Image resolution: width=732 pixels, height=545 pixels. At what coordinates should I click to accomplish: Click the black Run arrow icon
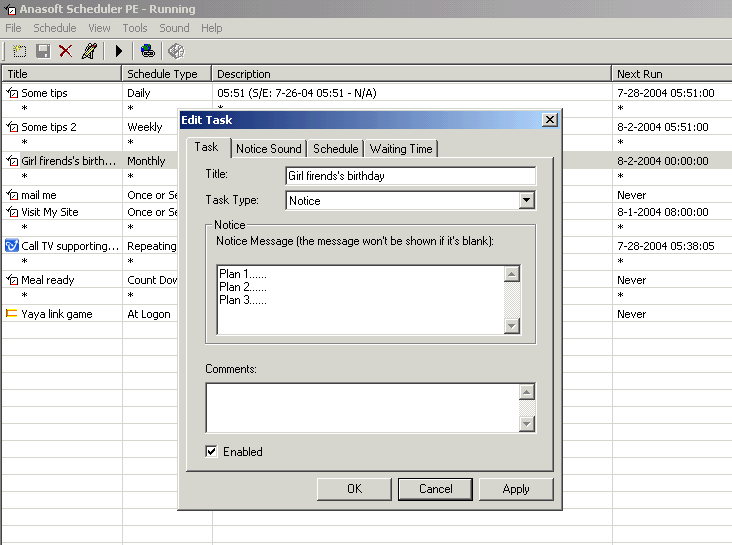coord(119,51)
